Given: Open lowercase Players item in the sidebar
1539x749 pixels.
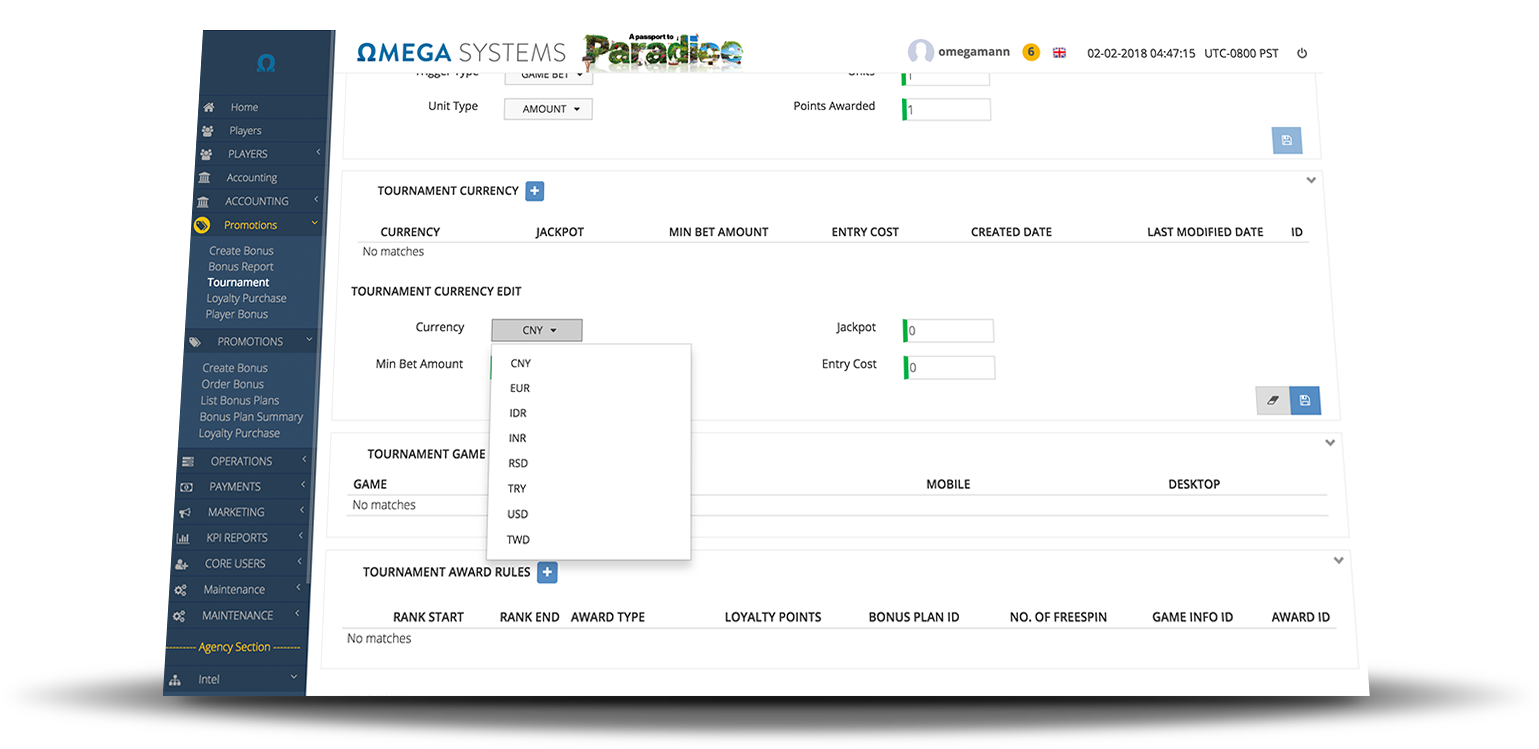Looking at the screenshot, I should (245, 131).
